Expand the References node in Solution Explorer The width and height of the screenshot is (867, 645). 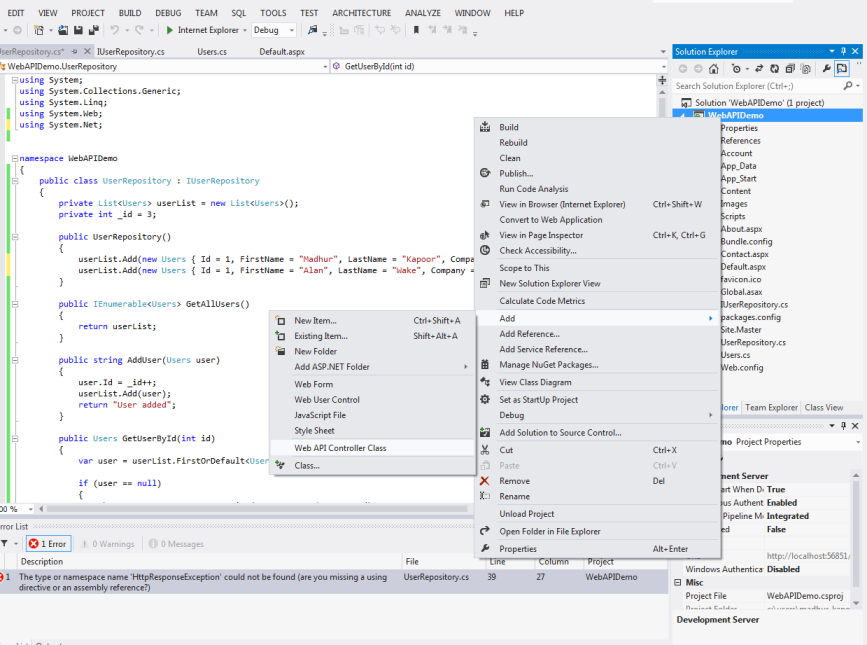(739, 140)
